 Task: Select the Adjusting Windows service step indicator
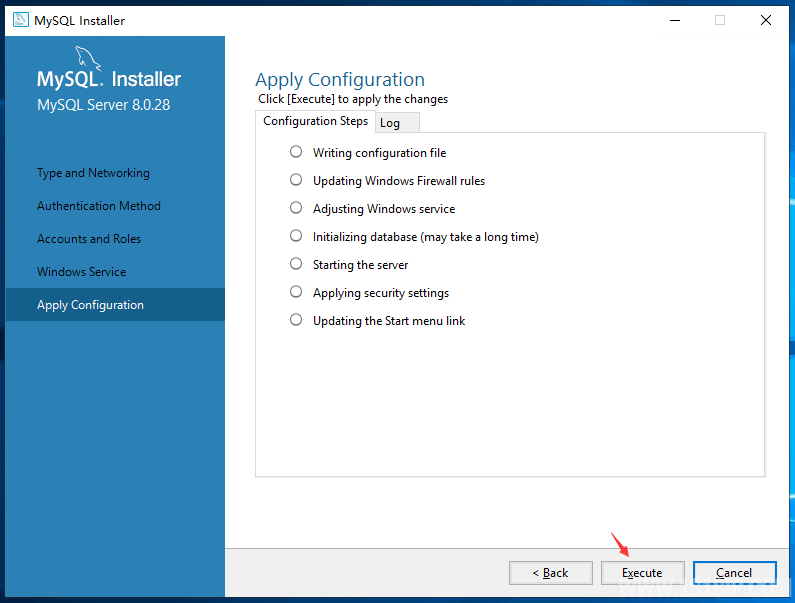tap(296, 207)
